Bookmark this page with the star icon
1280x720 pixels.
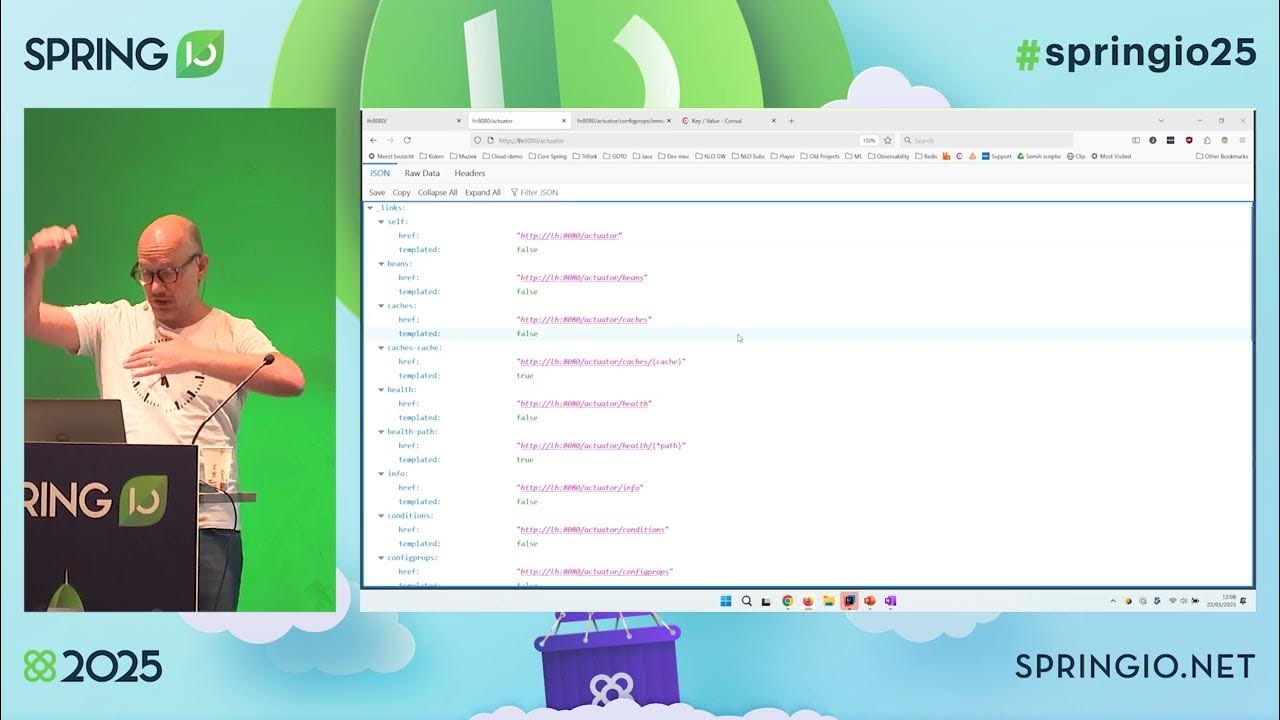887,140
